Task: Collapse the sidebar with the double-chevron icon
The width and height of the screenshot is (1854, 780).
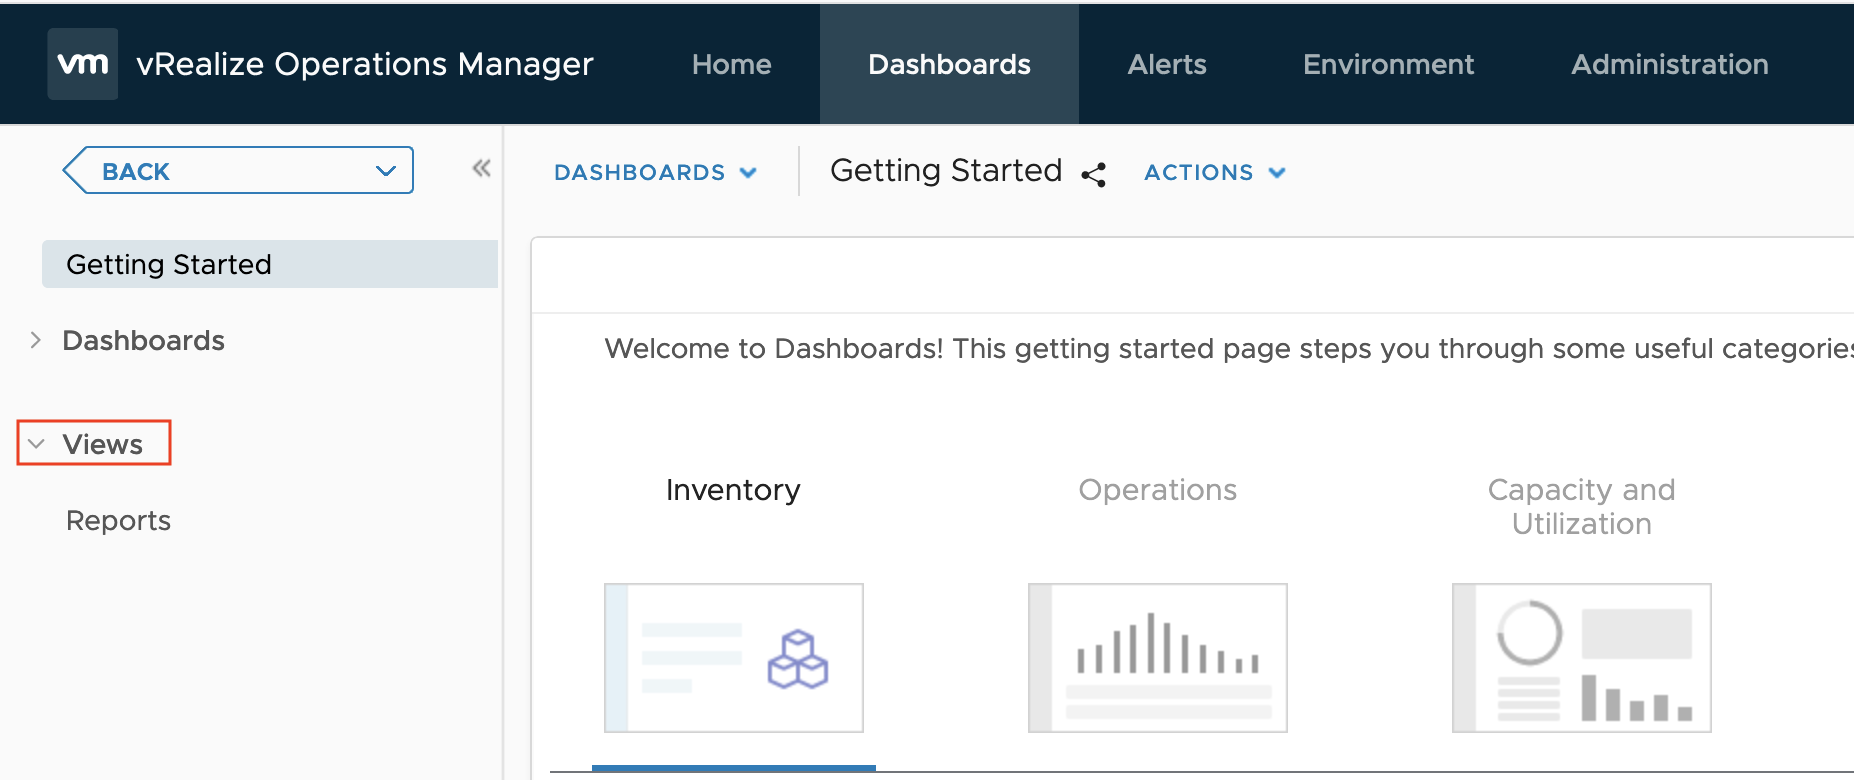Action: [481, 168]
